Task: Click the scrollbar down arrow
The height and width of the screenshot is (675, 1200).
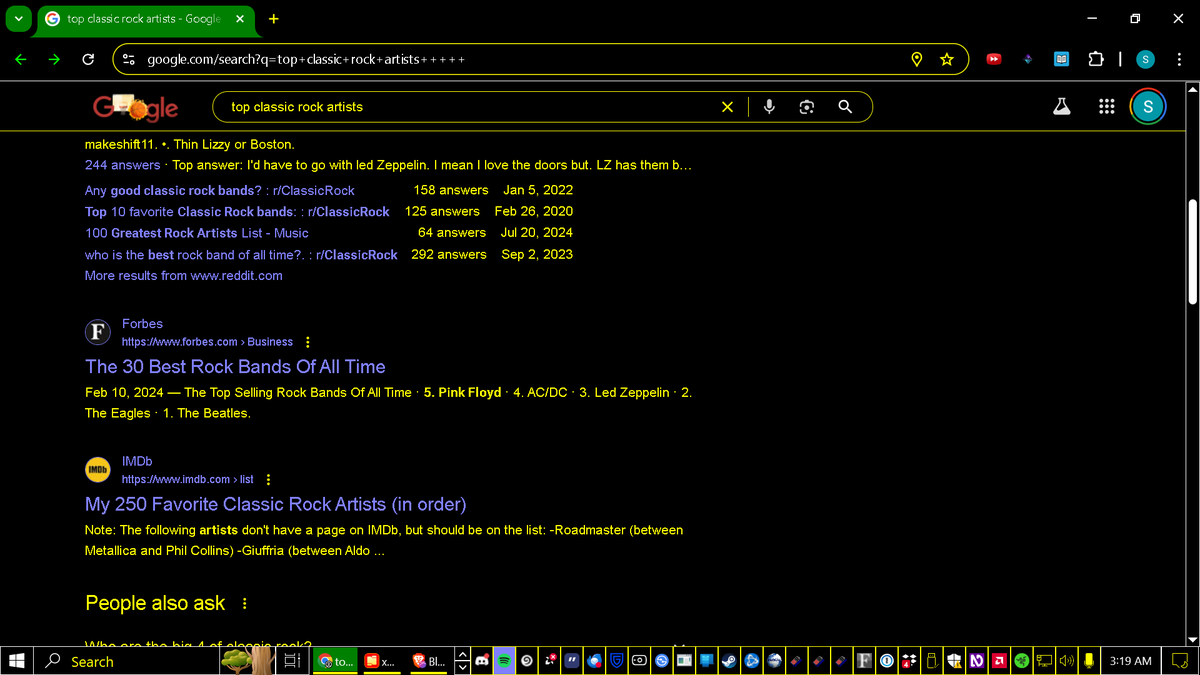Action: (1191, 640)
